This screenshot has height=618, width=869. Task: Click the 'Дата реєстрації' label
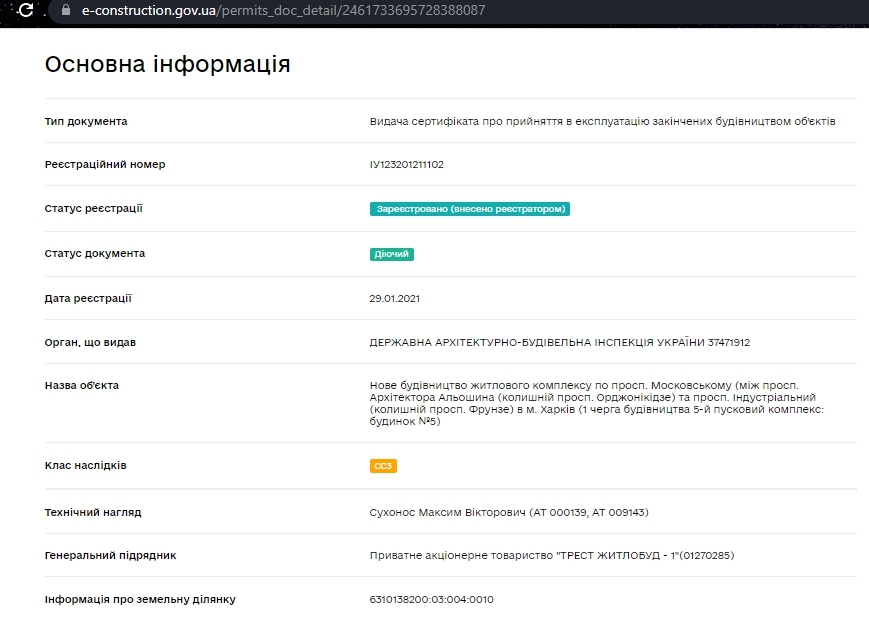click(88, 298)
